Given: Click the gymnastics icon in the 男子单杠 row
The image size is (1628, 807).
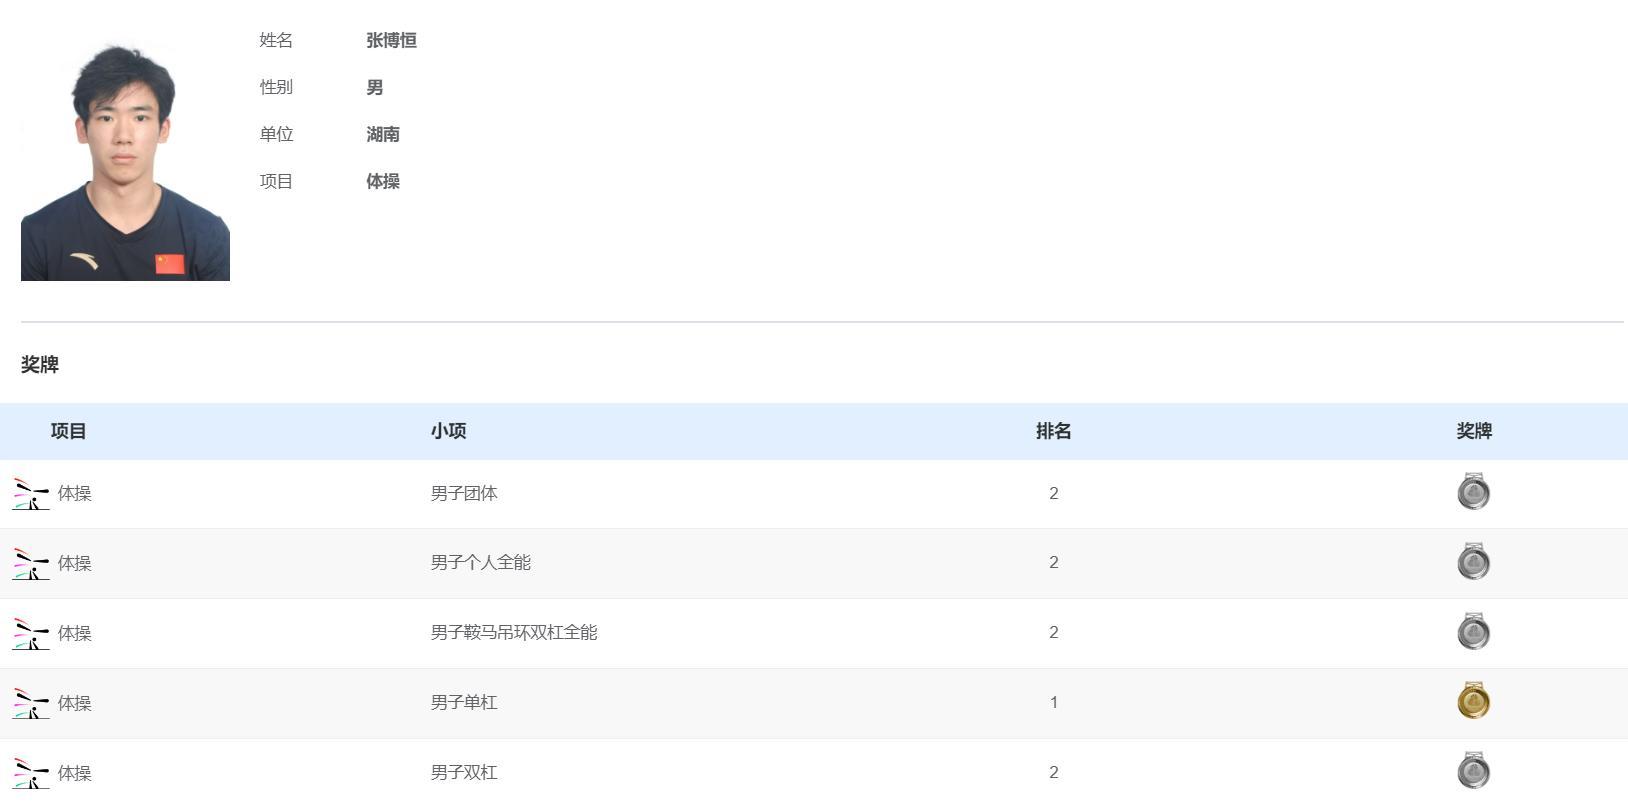Looking at the screenshot, I should [30, 704].
